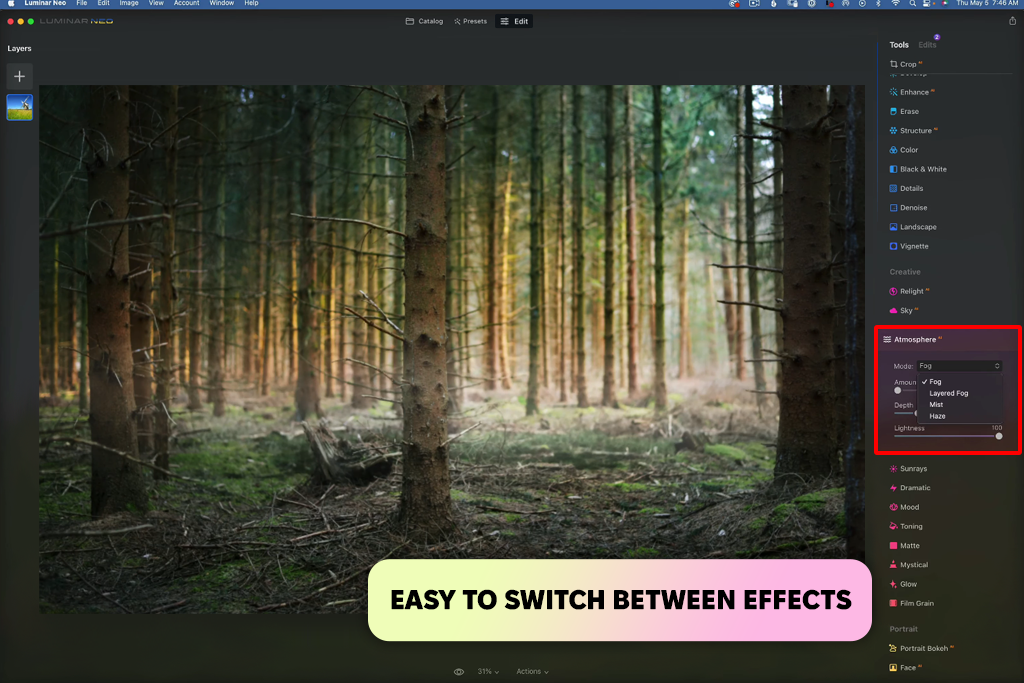Select the windmill layer thumbnail
1024x683 pixels.
(20, 107)
